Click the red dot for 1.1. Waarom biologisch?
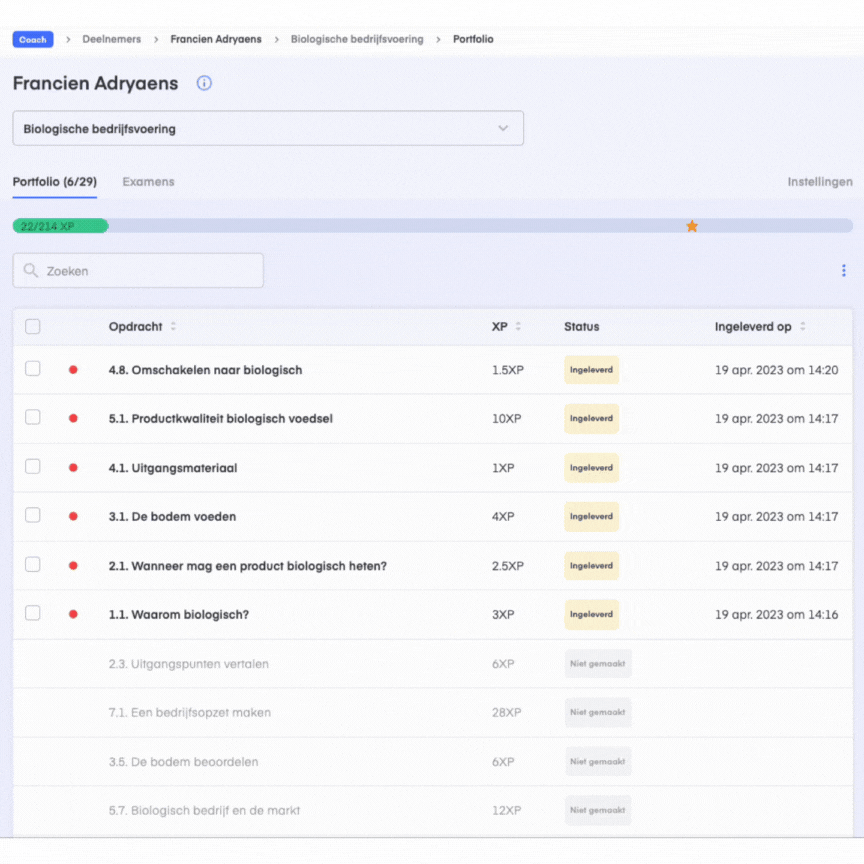The image size is (864, 864). pos(73,614)
